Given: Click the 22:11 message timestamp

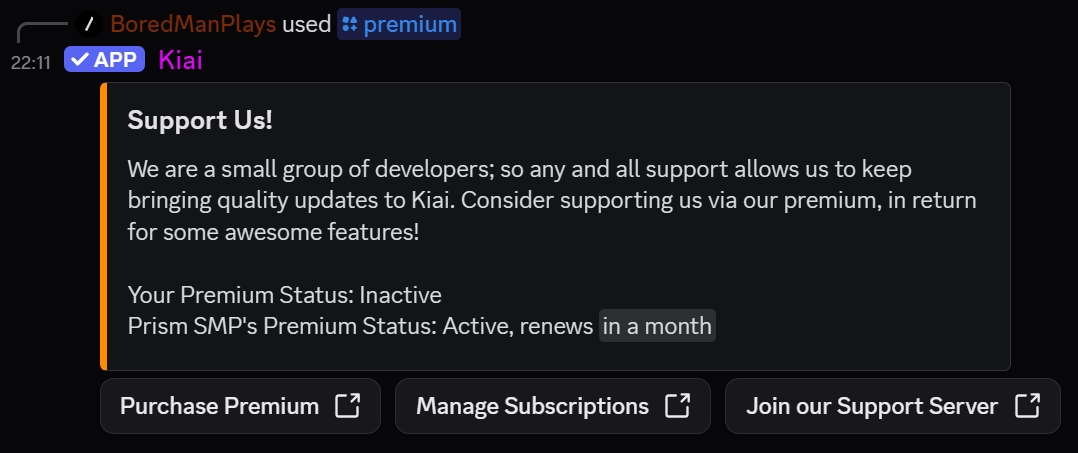Looking at the screenshot, I should click(30, 62).
